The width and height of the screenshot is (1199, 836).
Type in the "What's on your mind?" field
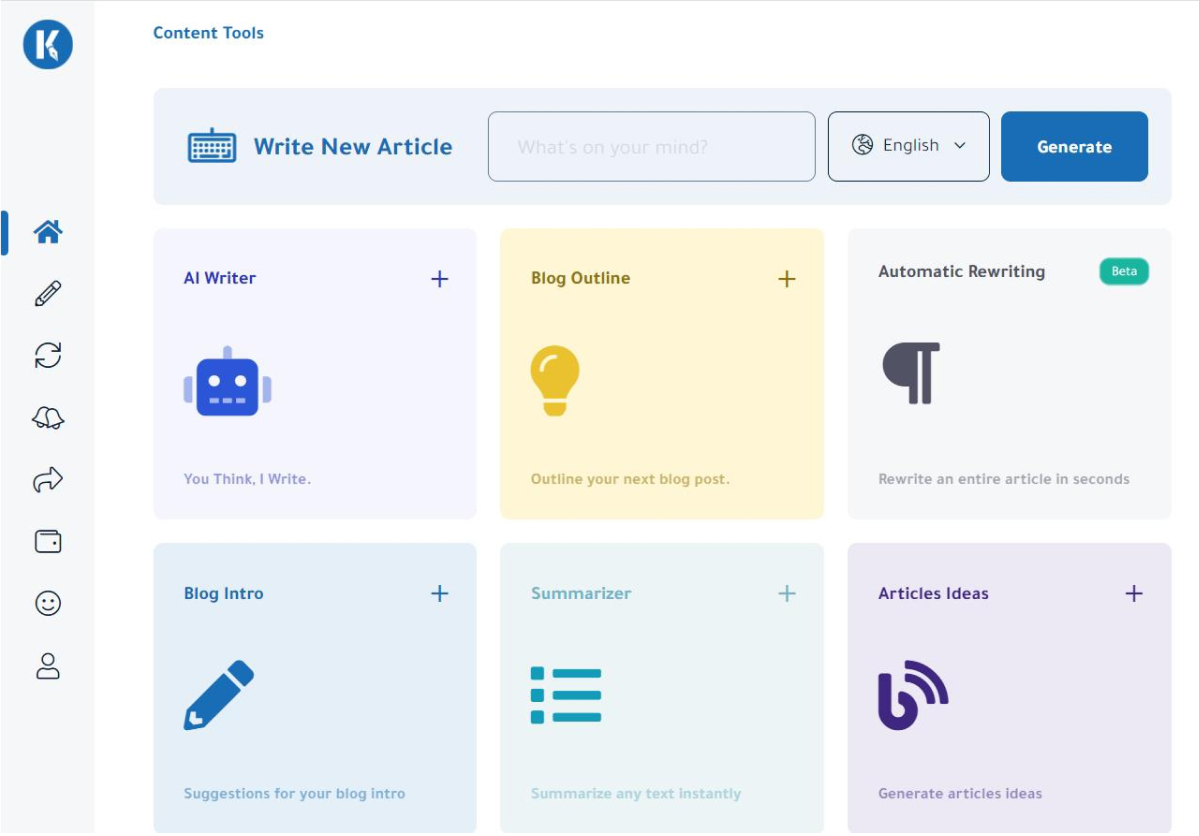651,147
